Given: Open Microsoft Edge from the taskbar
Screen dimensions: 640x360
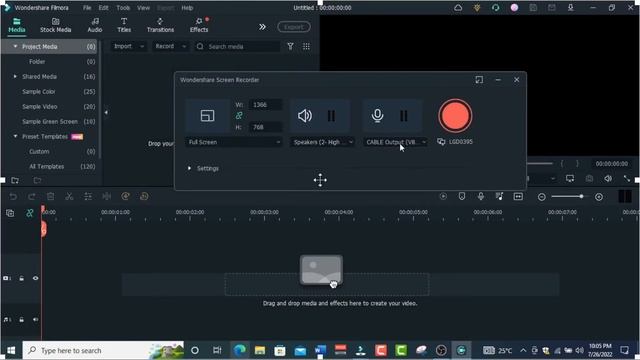Looking at the screenshot, I should (240, 350).
